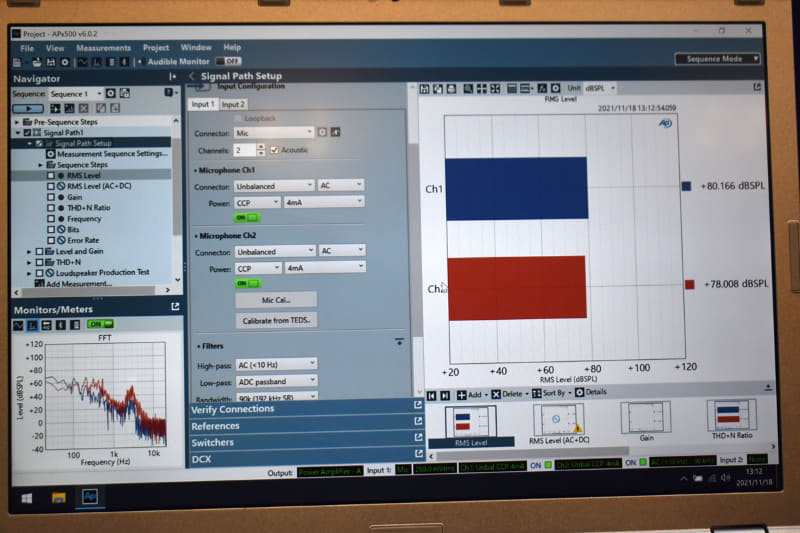The image size is (800, 533).
Task: Open High-pass AC (<10 Hz) dropdown
Action: pos(276,365)
